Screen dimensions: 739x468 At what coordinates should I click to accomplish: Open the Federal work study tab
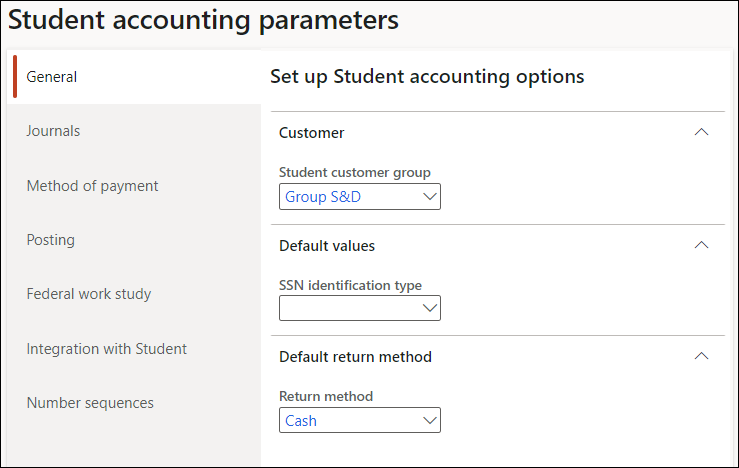[89, 294]
